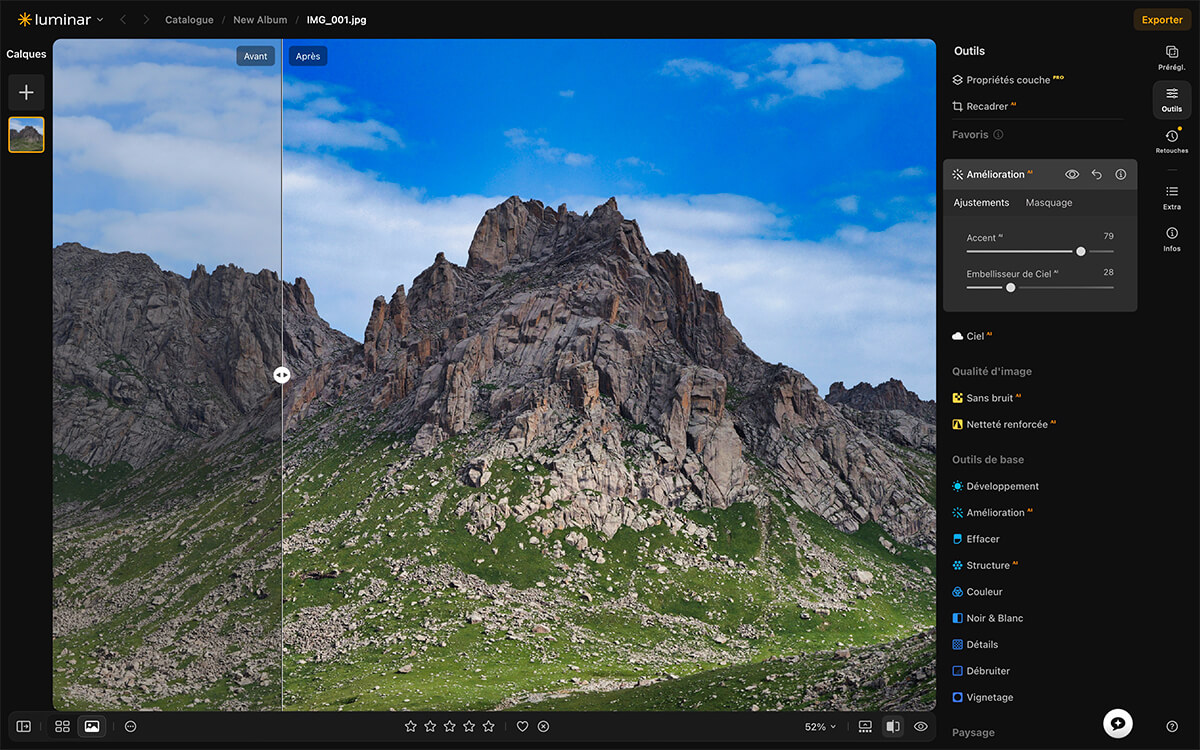This screenshot has width=1200, height=750.
Task: Select the Effacer erase tool
Action: tap(975, 539)
